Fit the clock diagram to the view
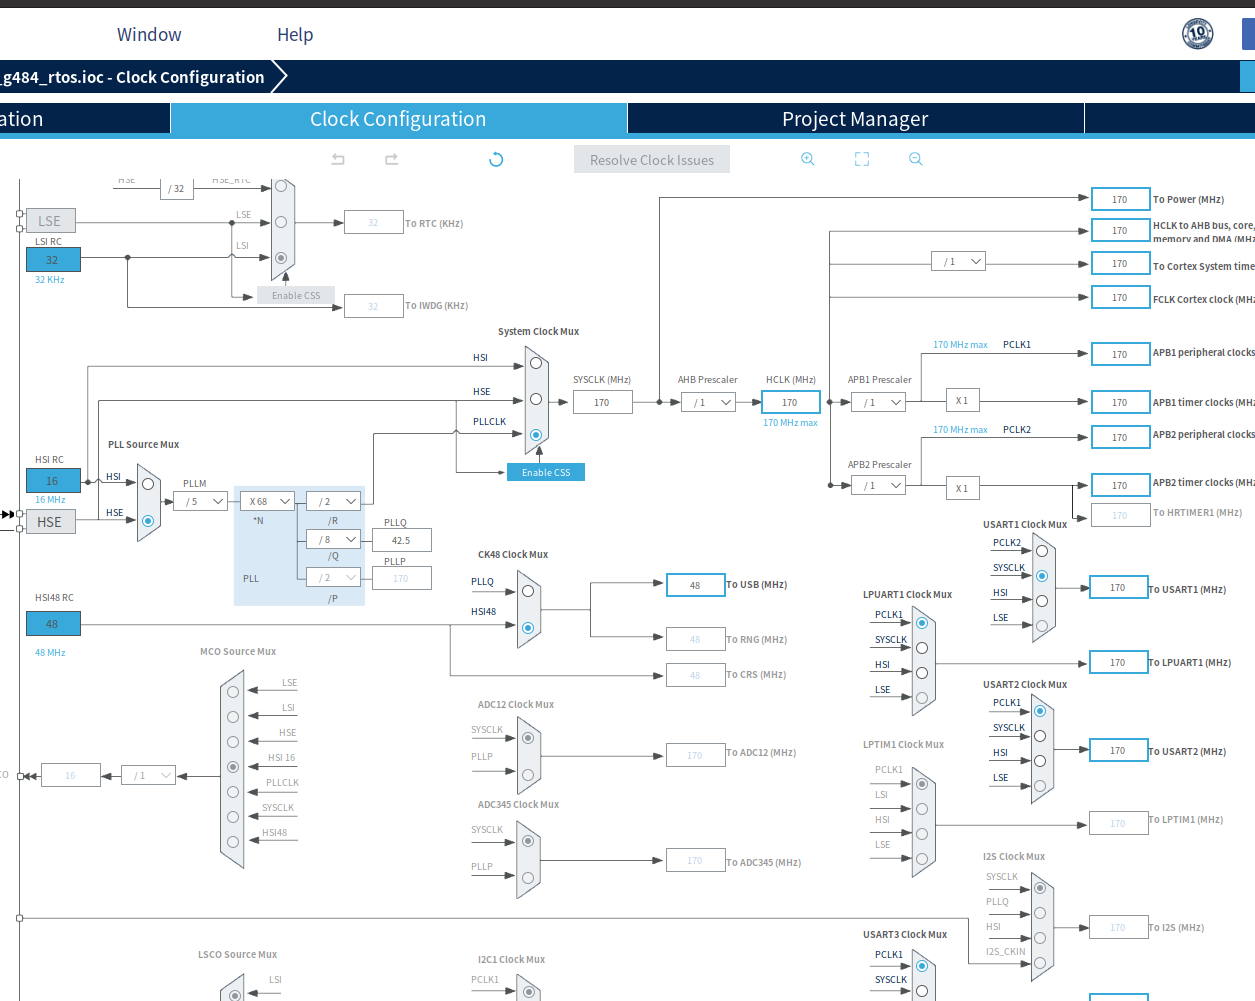 pos(862,159)
